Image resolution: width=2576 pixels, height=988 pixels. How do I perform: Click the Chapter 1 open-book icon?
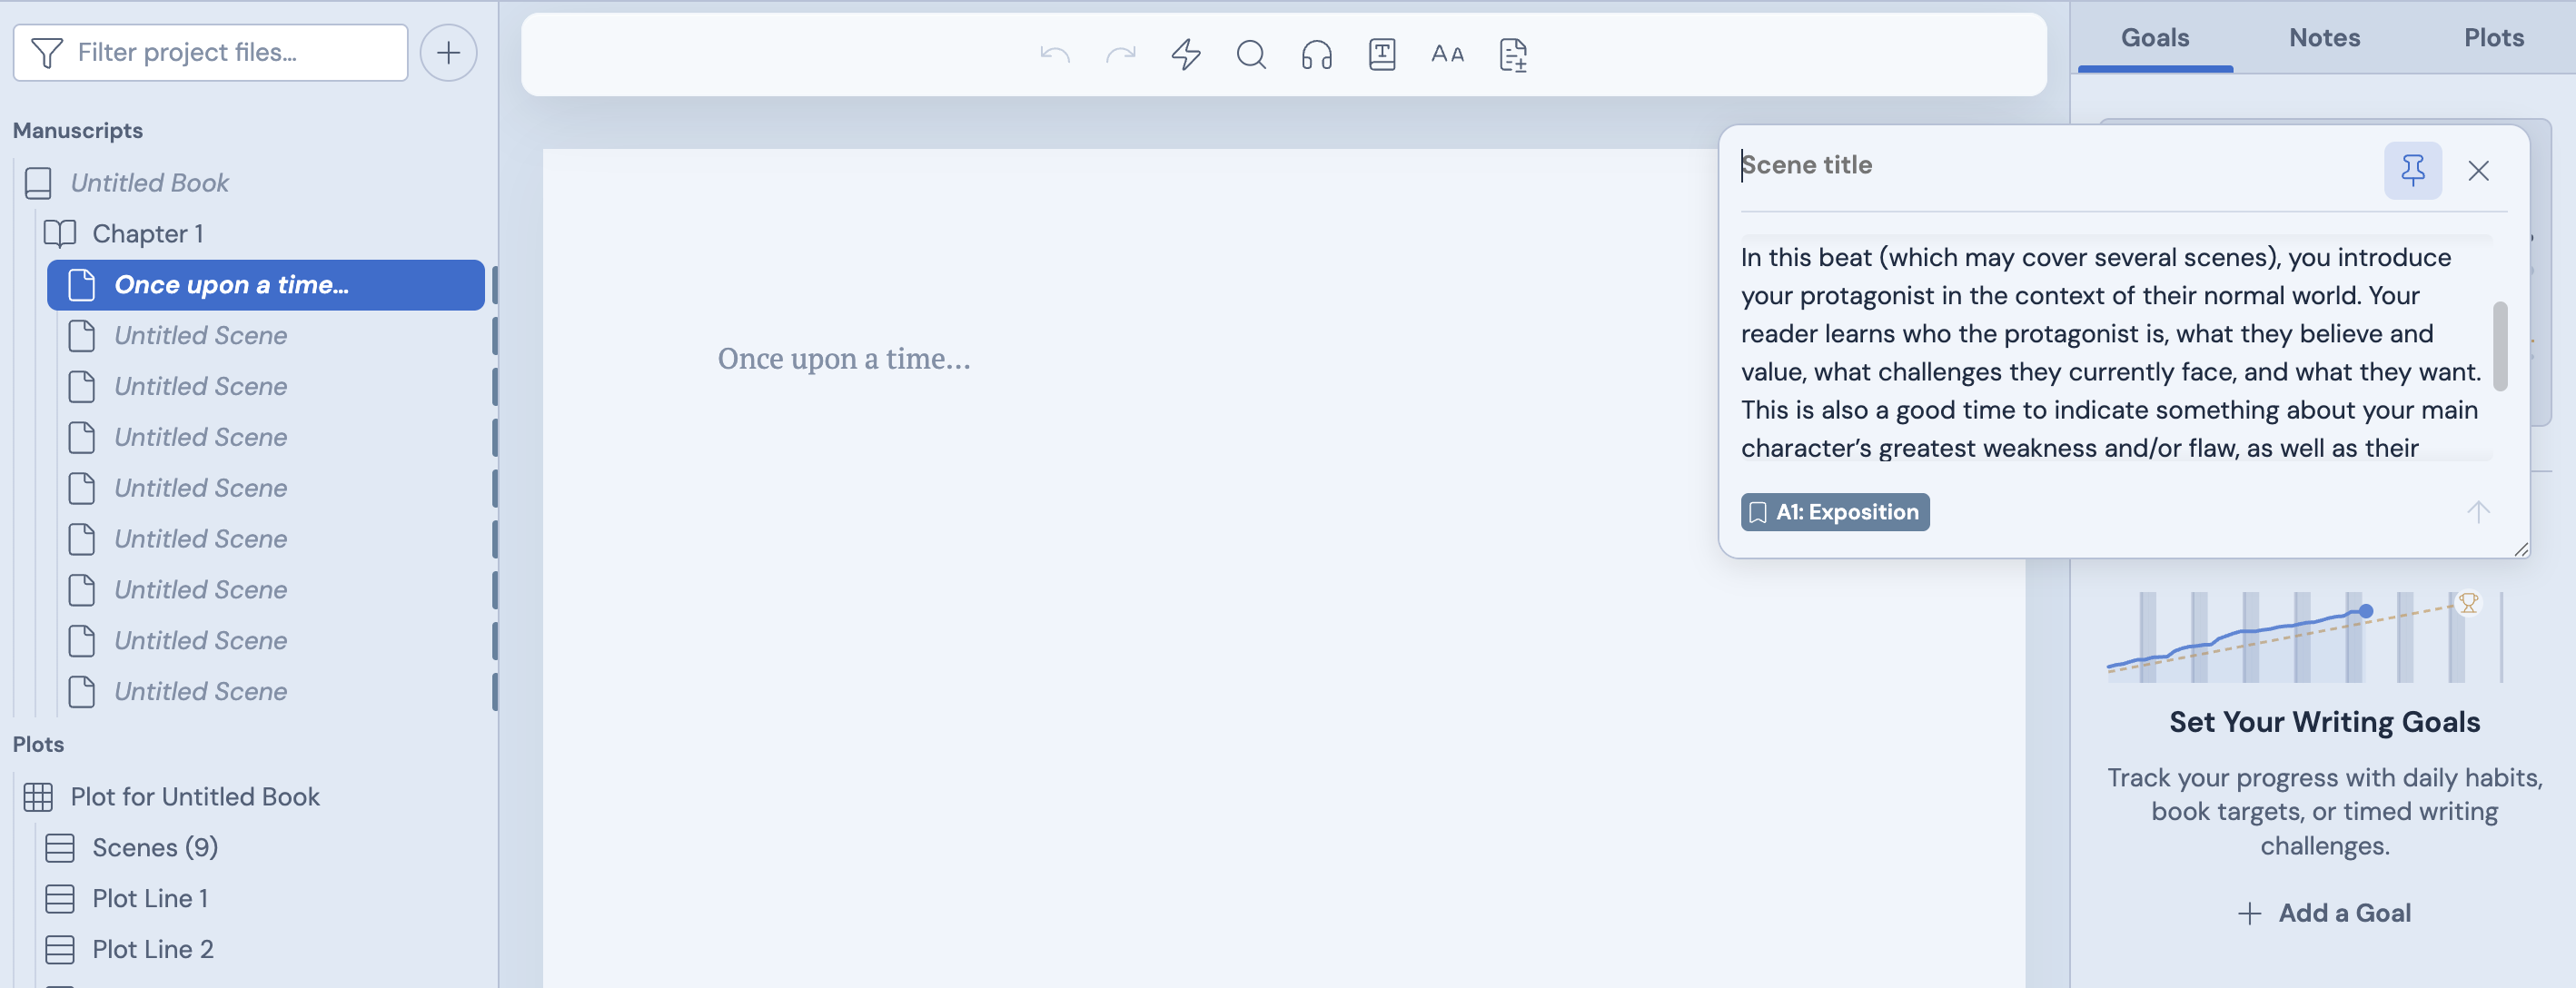[60, 234]
